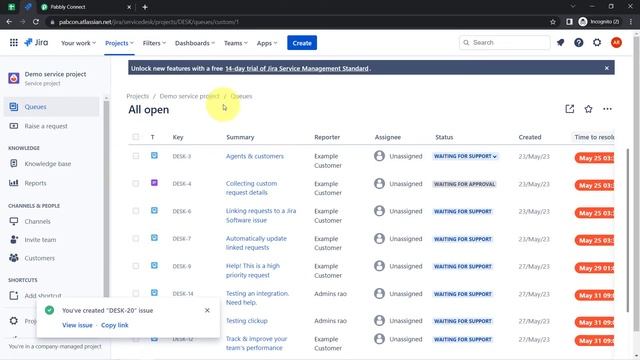Open the user profile avatar
This screenshot has width=640, height=360.
[x=616, y=42]
